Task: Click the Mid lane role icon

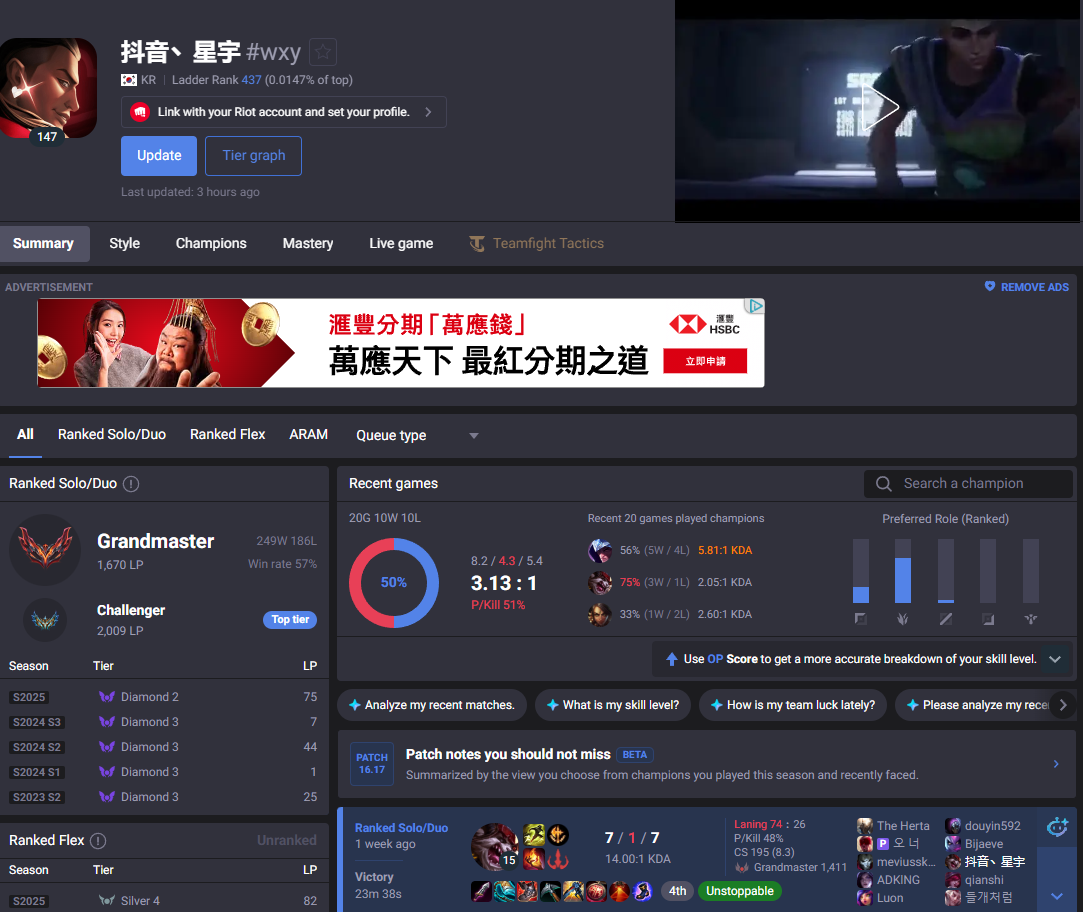Action: coord(946,619)
